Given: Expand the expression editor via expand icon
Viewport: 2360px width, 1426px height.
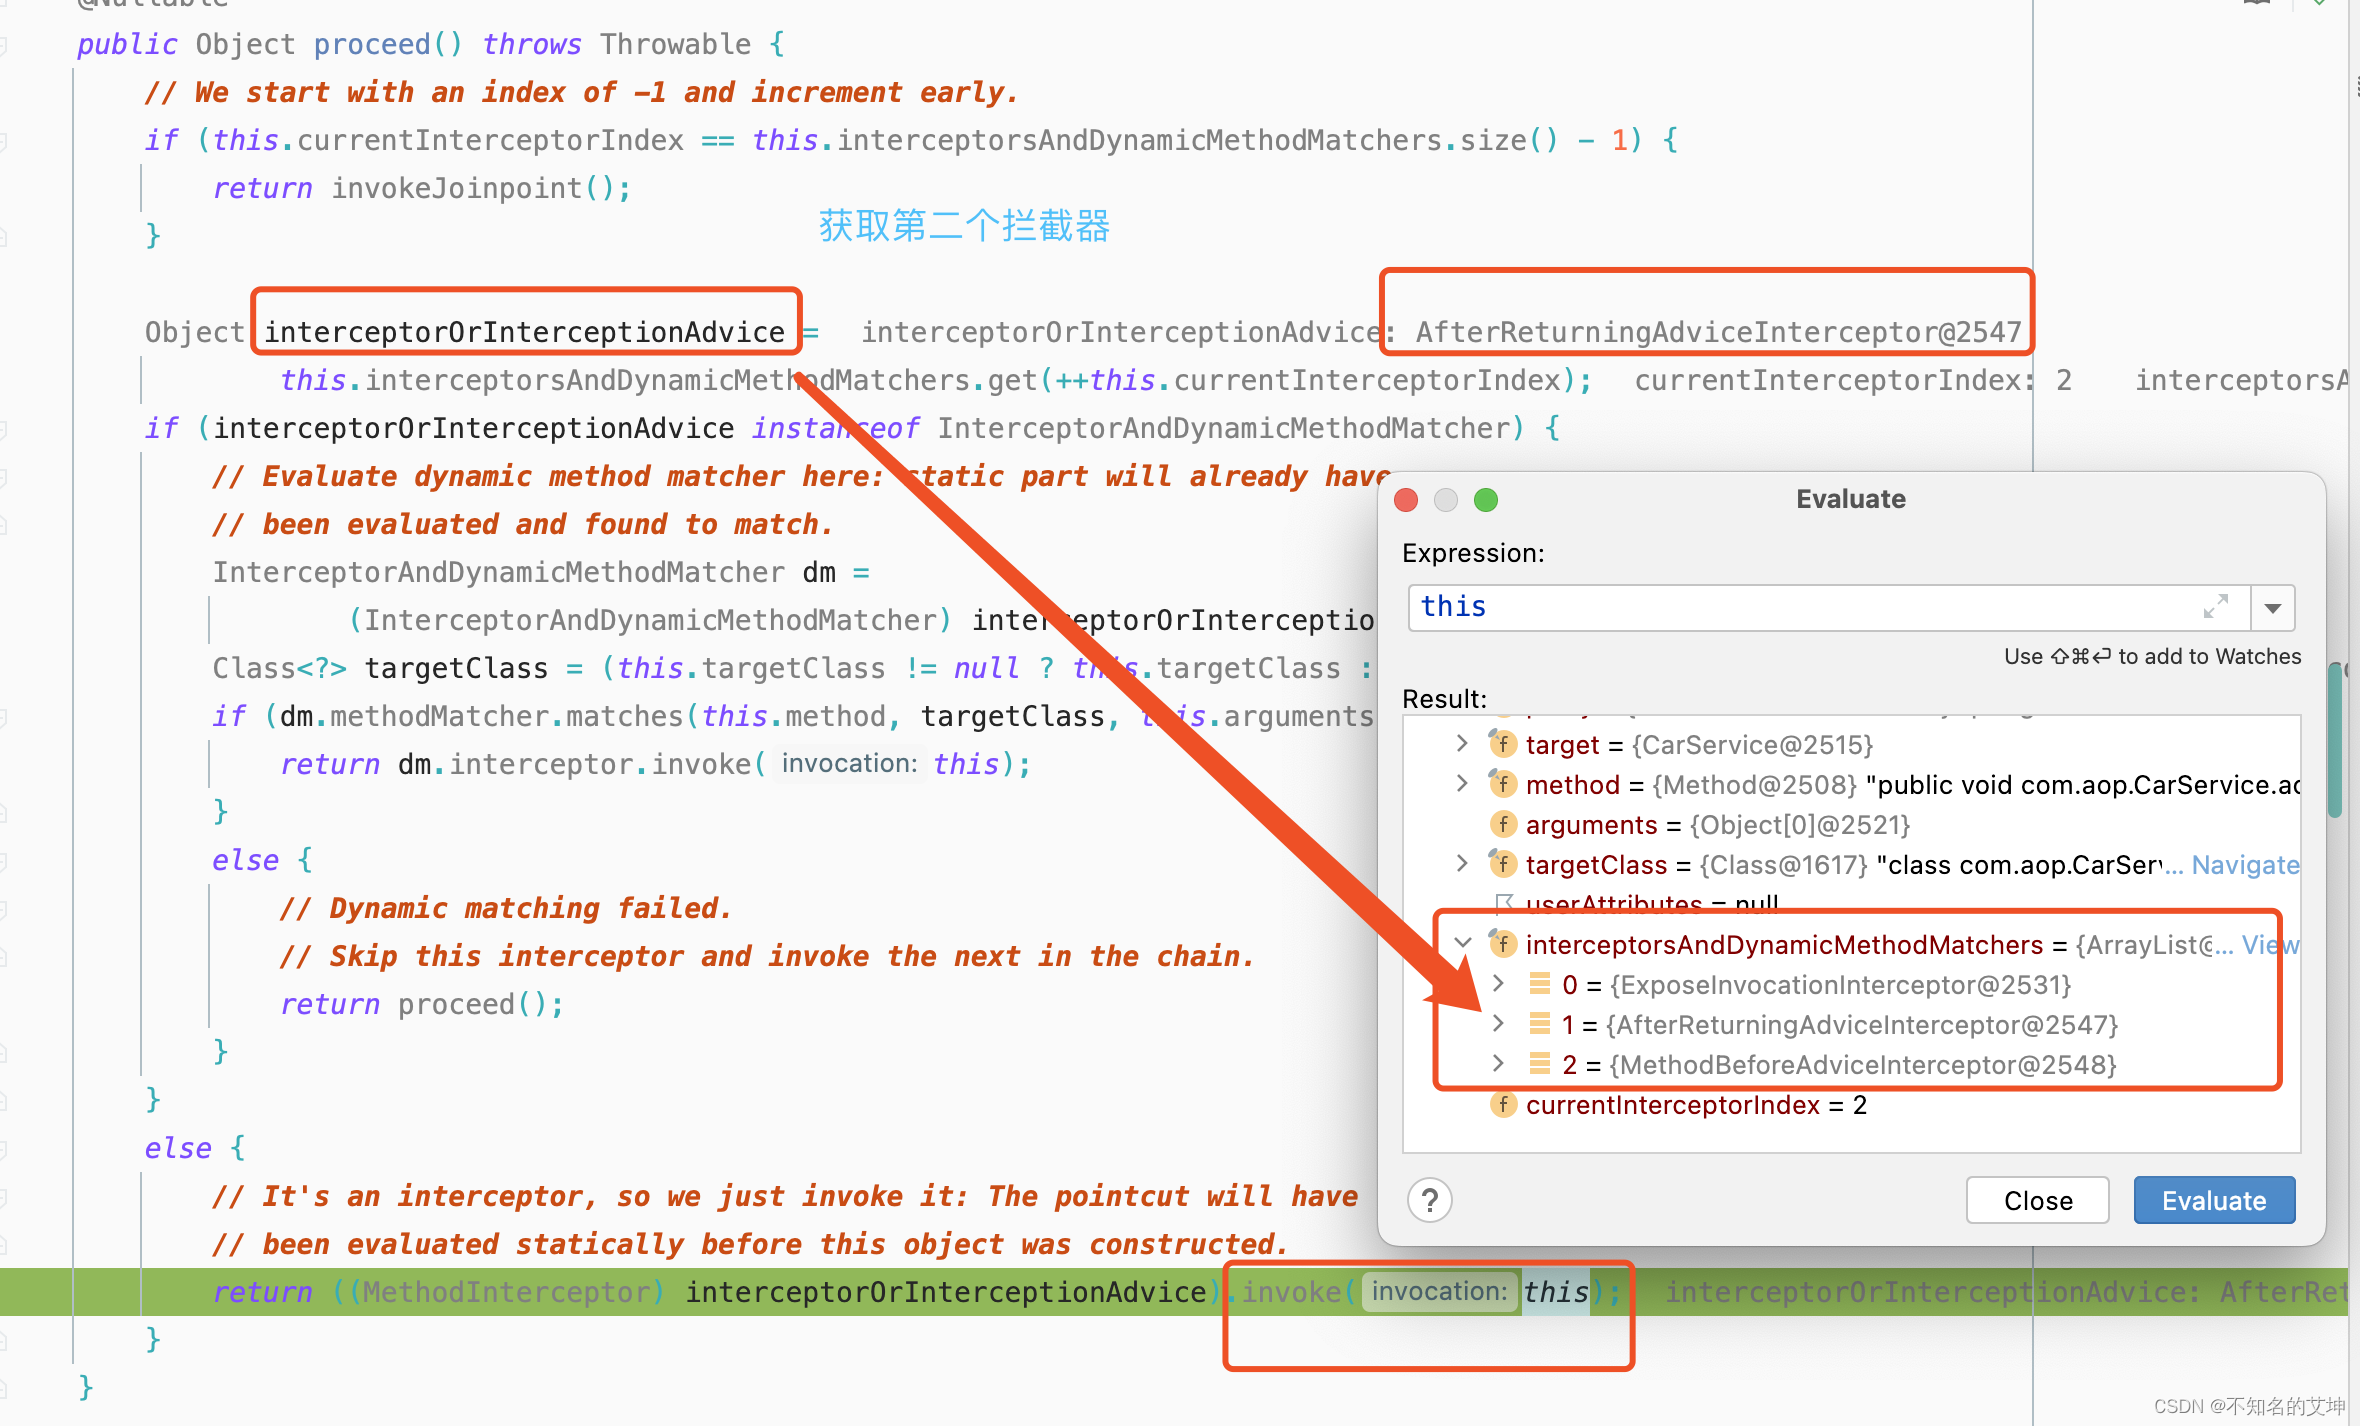Looking at the screenshot, I should [2216, 606].
